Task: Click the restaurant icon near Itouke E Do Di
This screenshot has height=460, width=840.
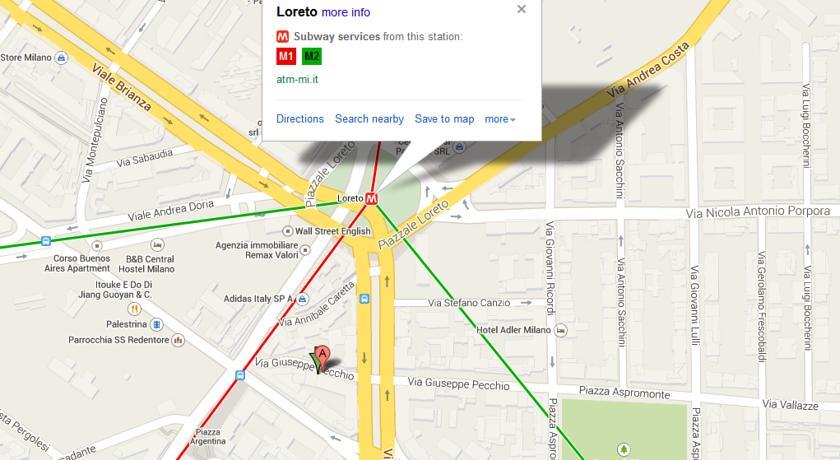Action: [x=134, y=308]
